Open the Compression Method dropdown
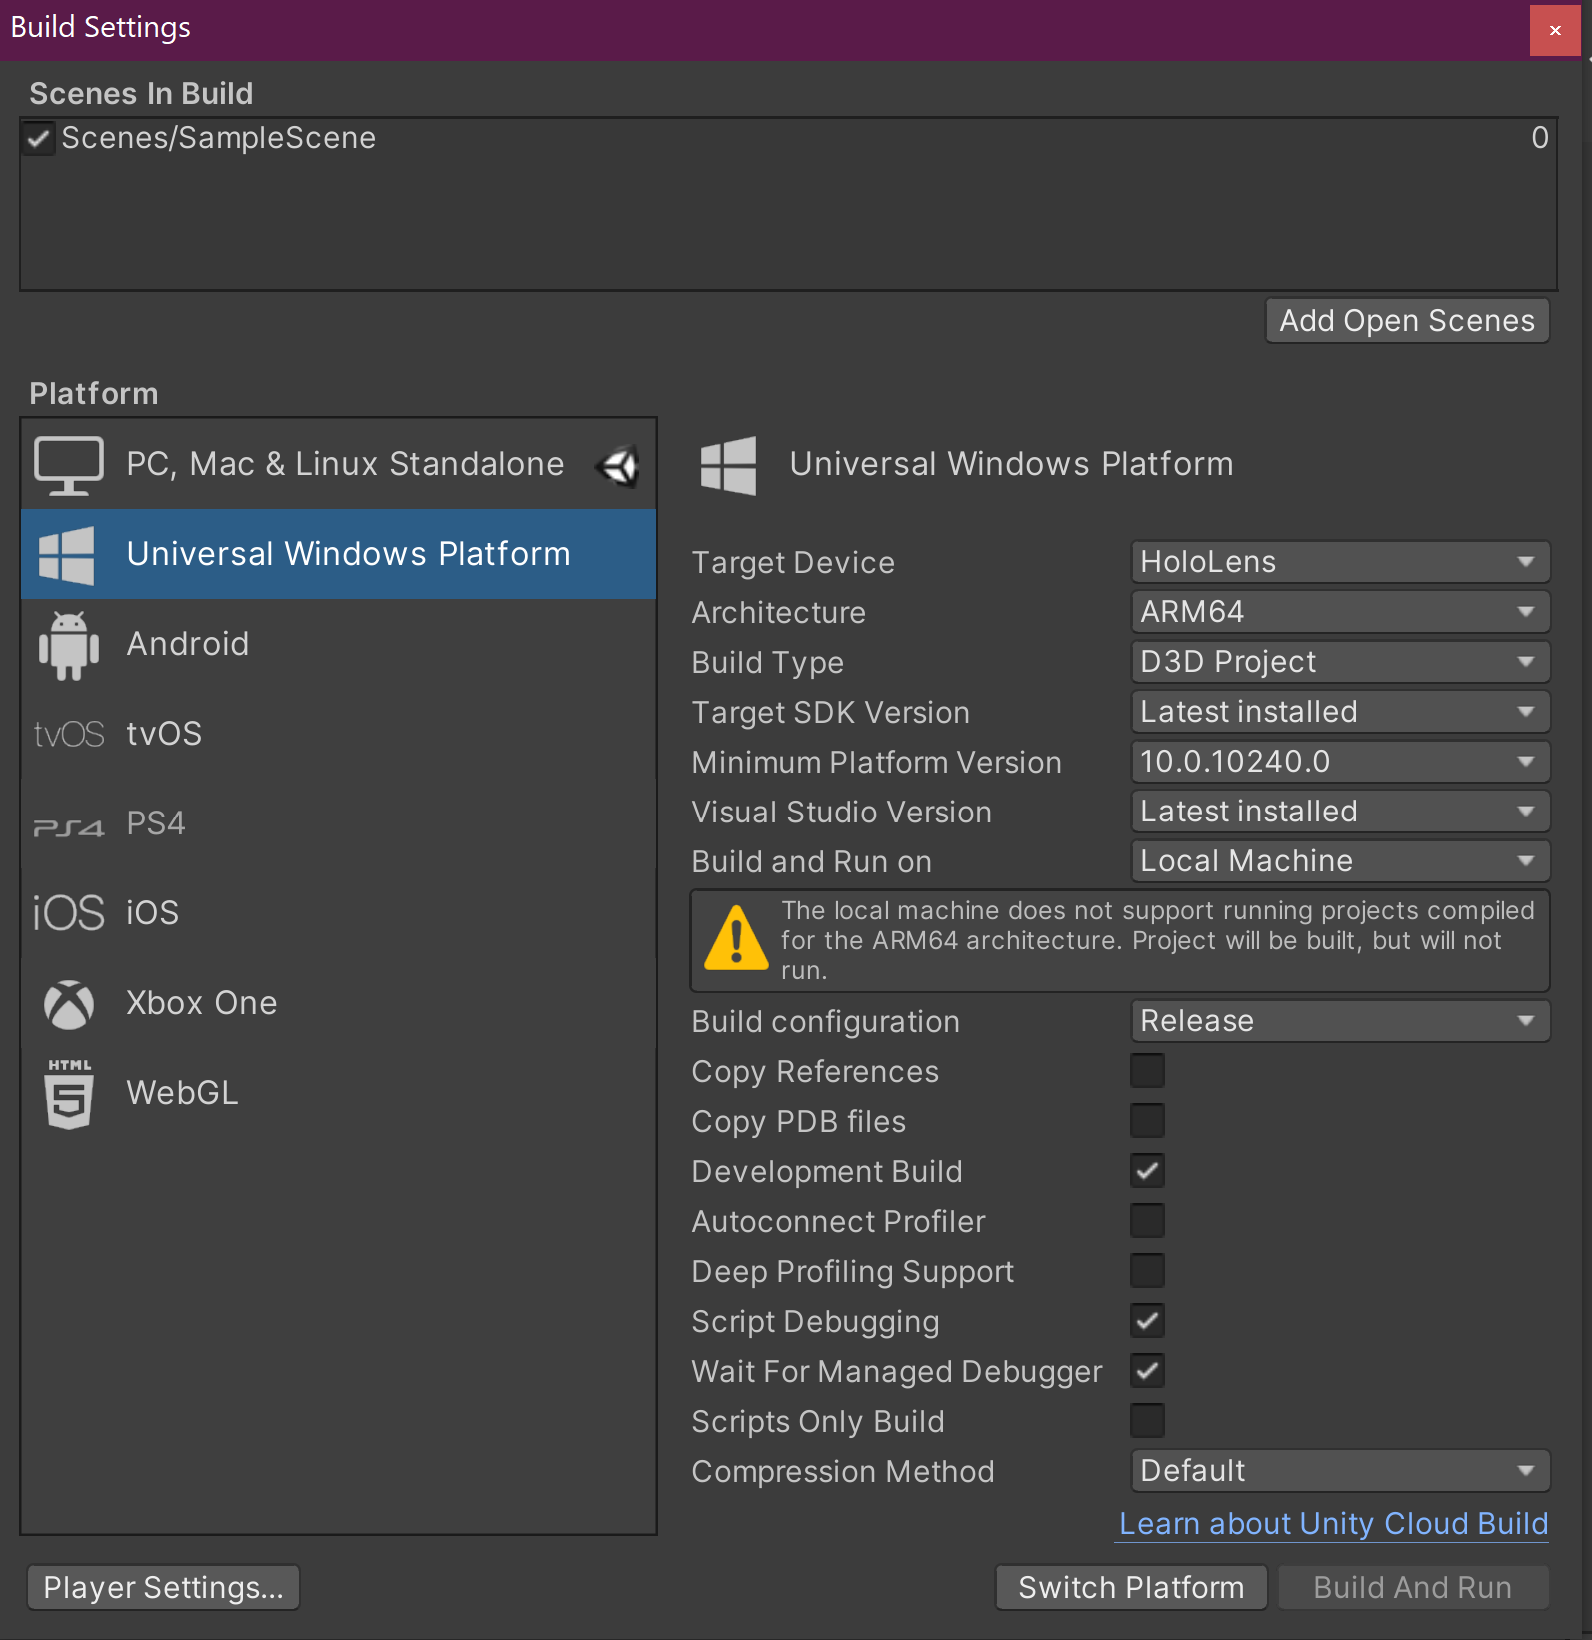The image size is (1592, 1640). 1340,1471
